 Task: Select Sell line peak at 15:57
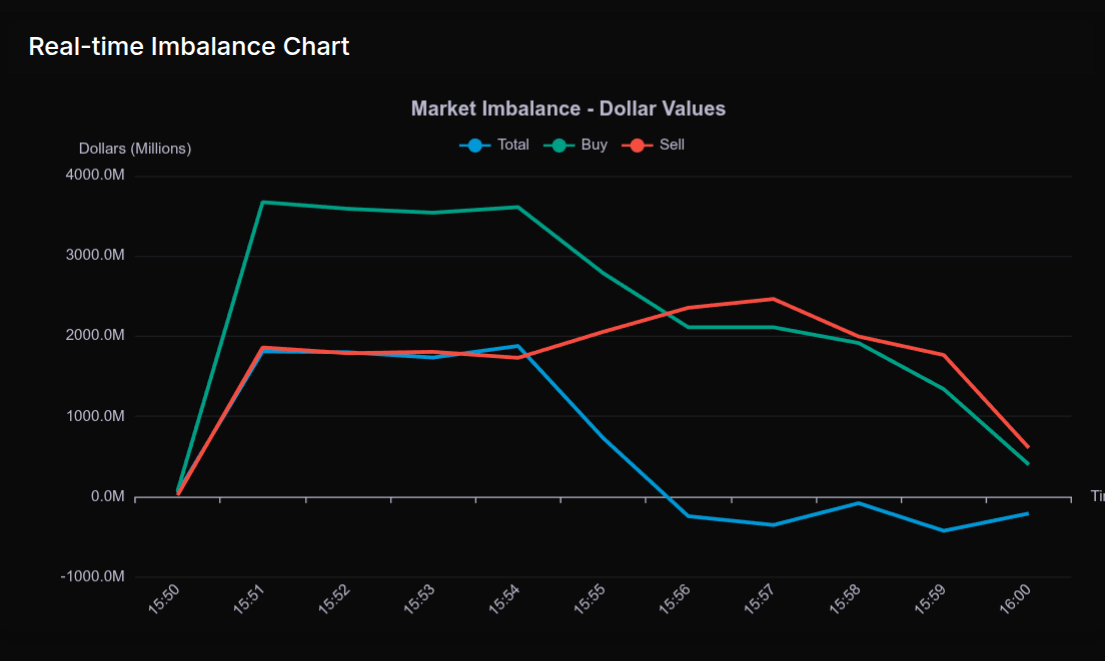click(x=773, y=299)
